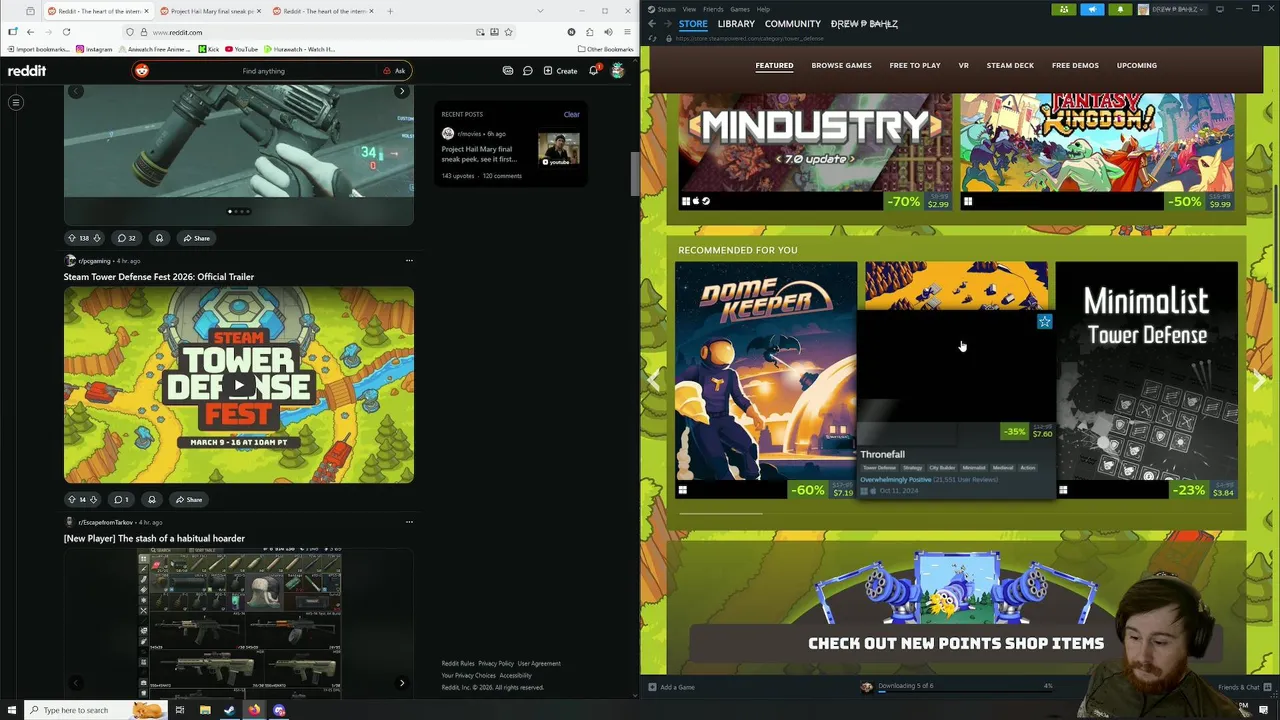Expand the Steam account name dropdown
The image size is (1280, 720).
tap(1174, 9)
